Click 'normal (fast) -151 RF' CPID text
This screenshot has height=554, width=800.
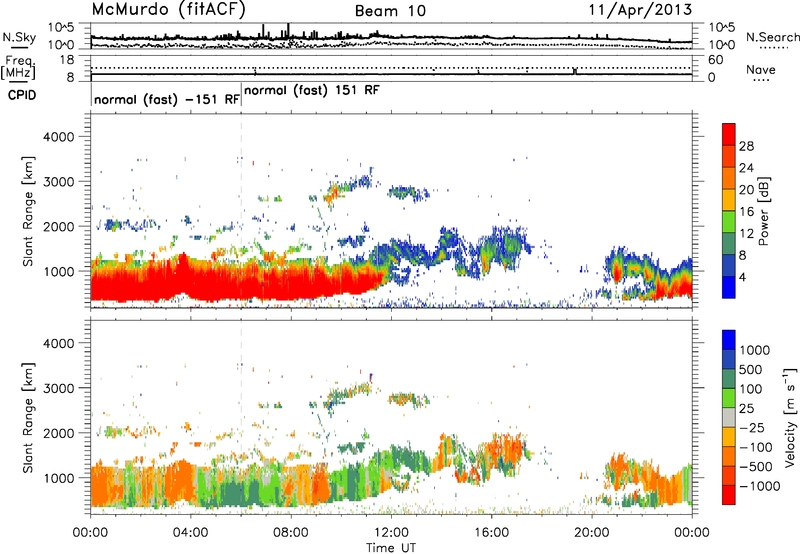(166, 100)
